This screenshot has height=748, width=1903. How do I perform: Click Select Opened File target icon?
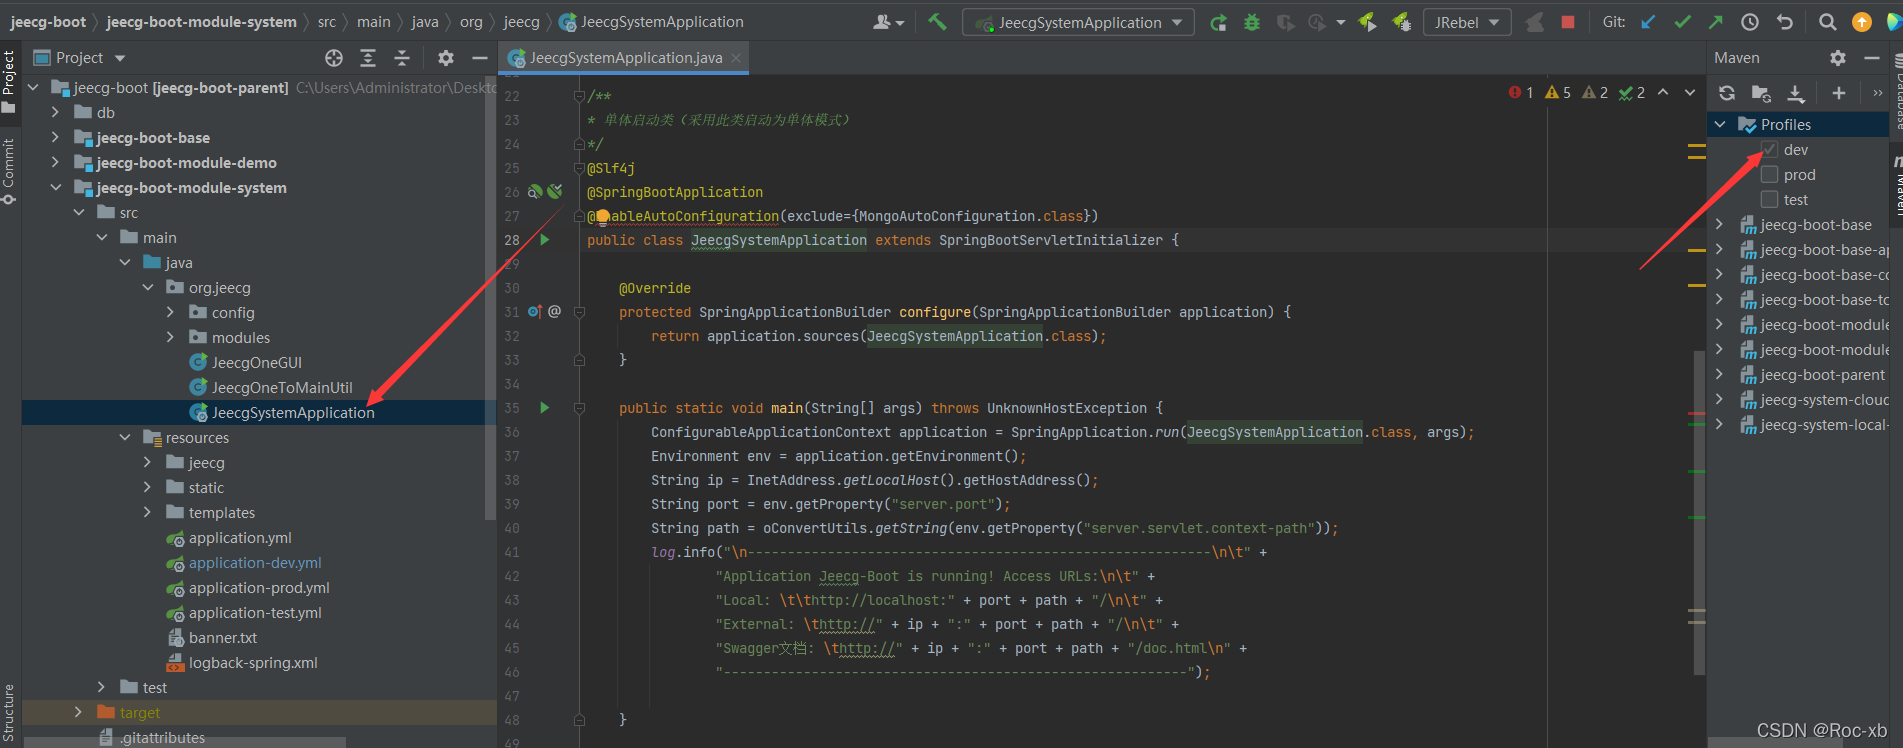coord(334,58)
